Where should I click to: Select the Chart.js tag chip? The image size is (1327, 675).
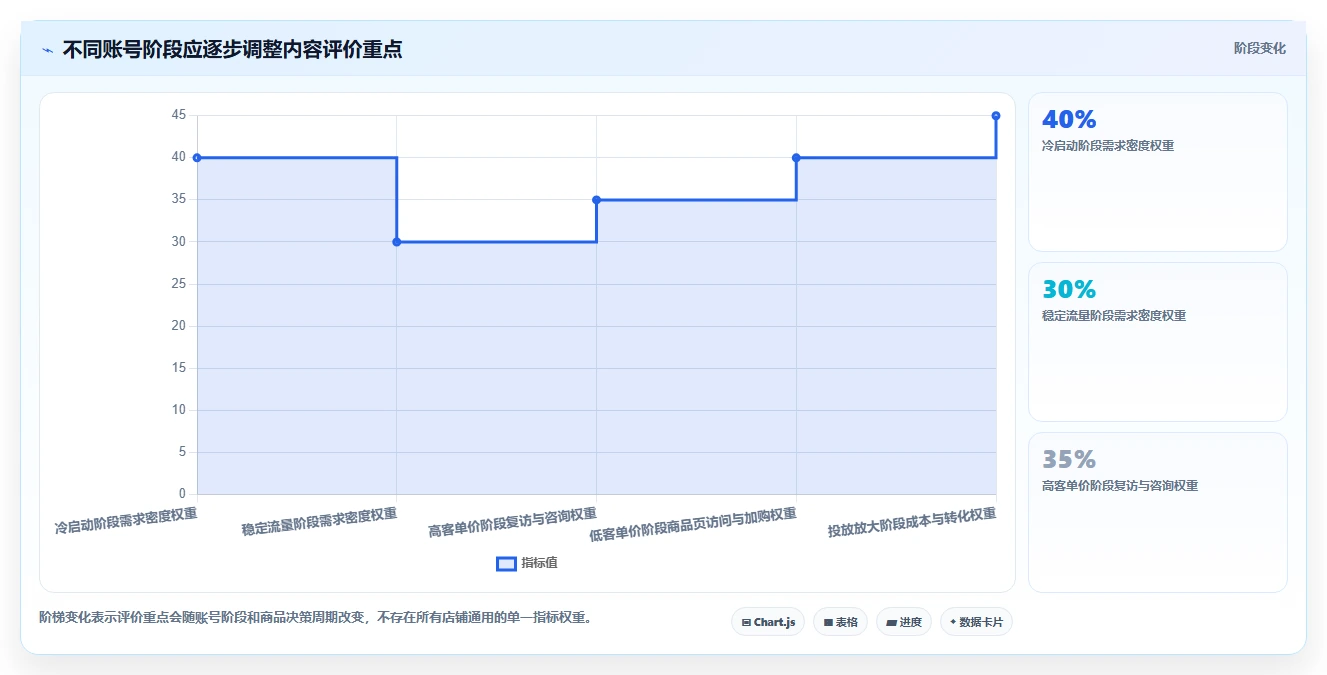[x=768, y=622]
